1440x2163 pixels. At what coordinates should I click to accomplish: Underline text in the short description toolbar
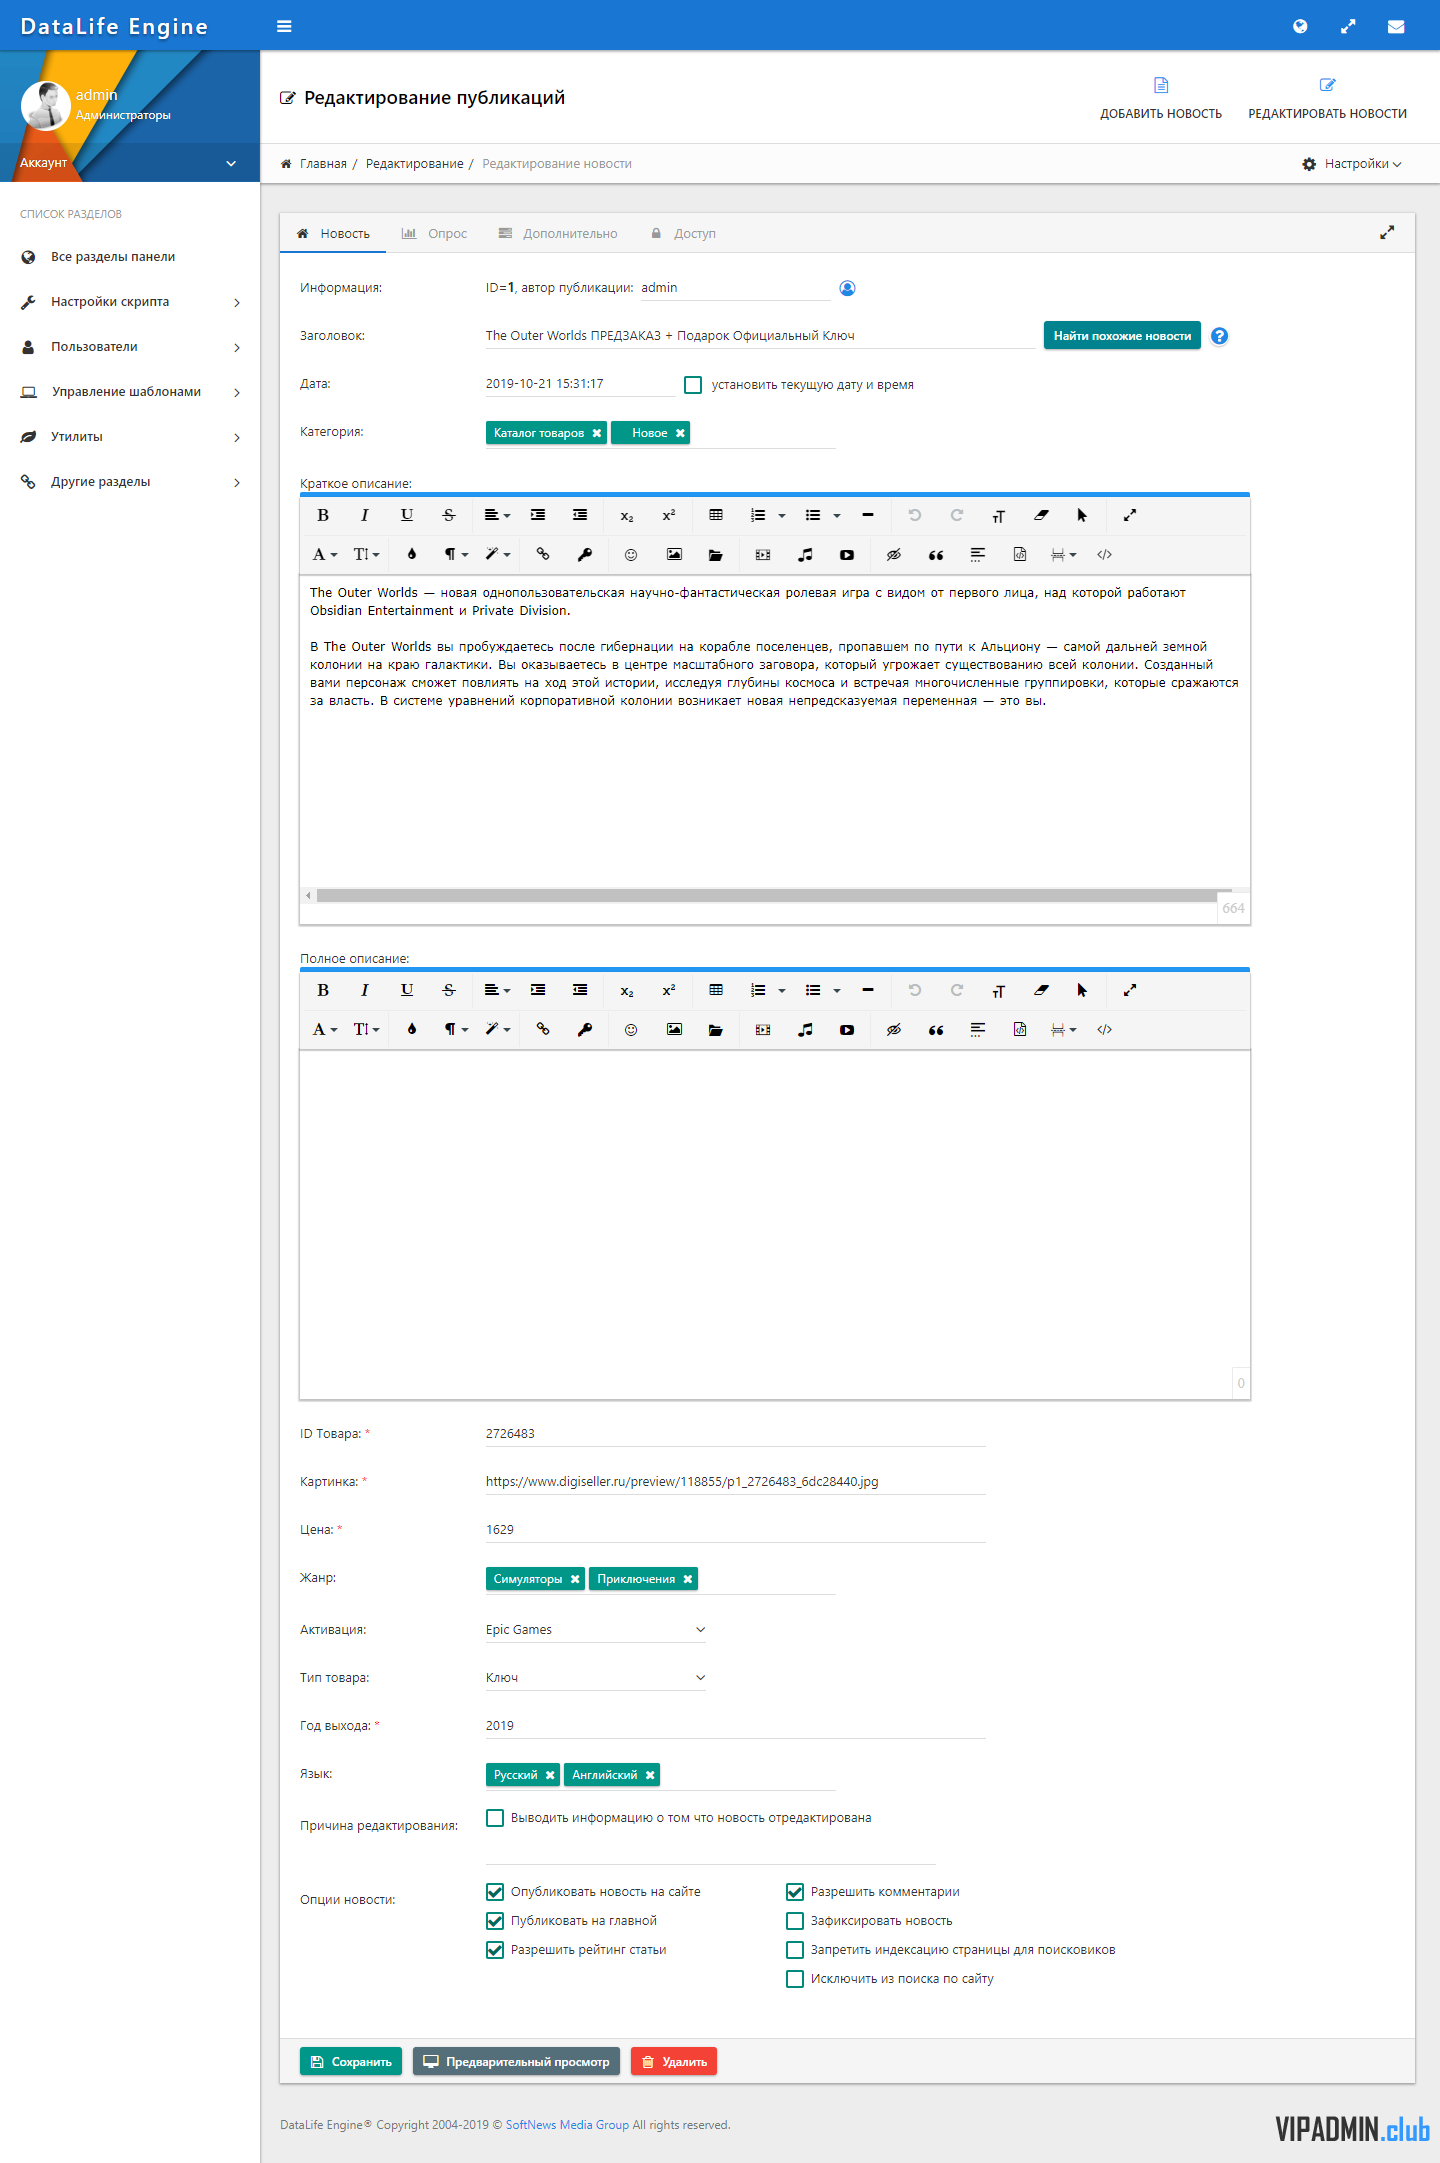(407, 515)
